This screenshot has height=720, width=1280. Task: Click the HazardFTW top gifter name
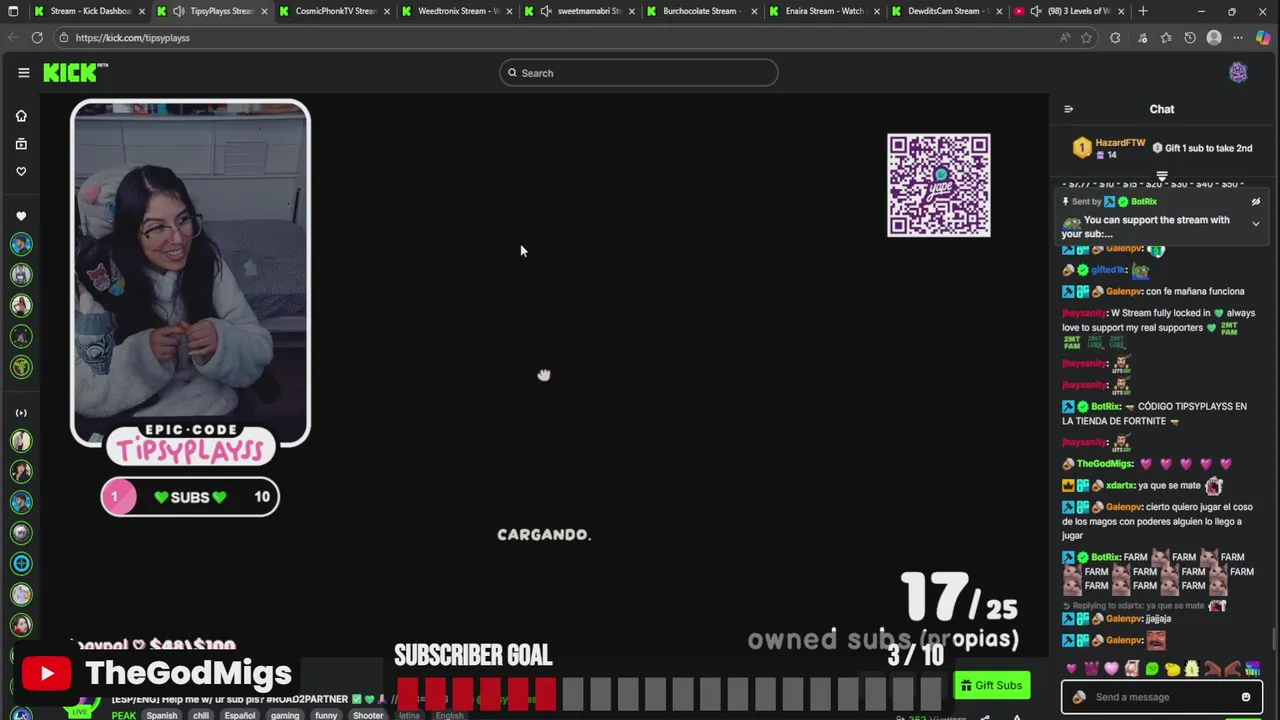1120,143
